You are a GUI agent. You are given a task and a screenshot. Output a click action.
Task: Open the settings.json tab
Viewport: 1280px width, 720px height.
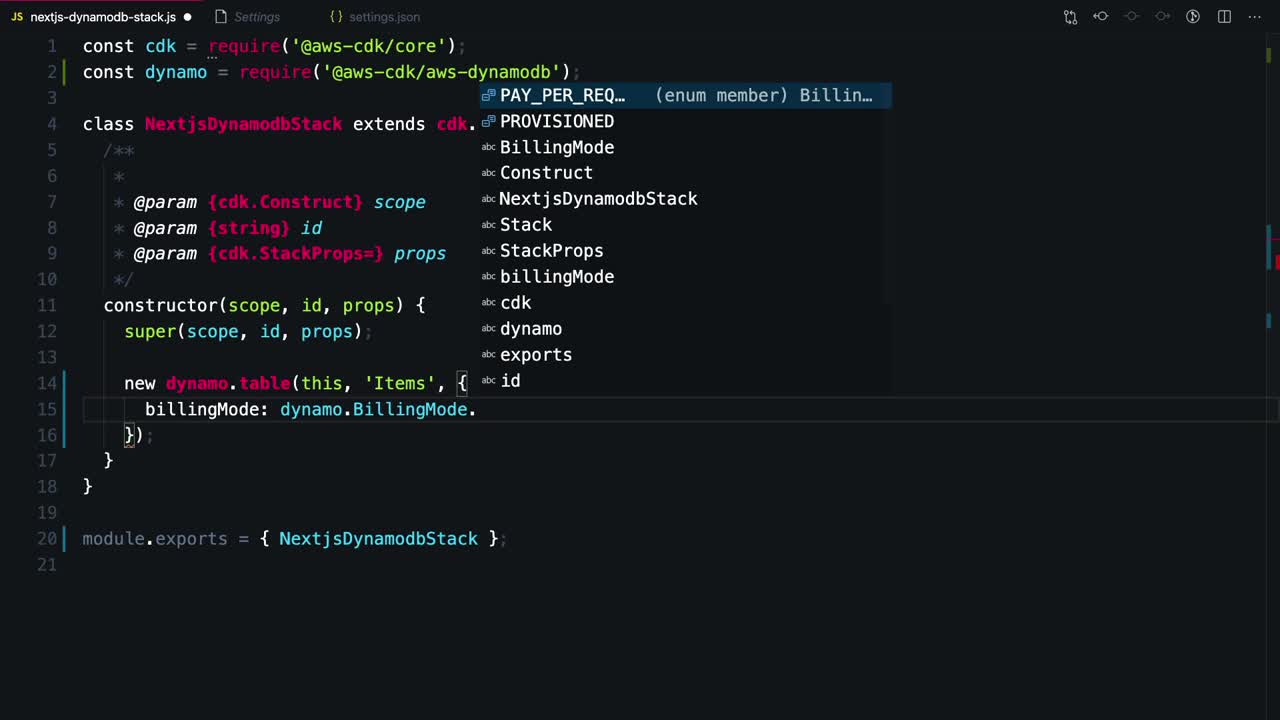coord(384,17)
